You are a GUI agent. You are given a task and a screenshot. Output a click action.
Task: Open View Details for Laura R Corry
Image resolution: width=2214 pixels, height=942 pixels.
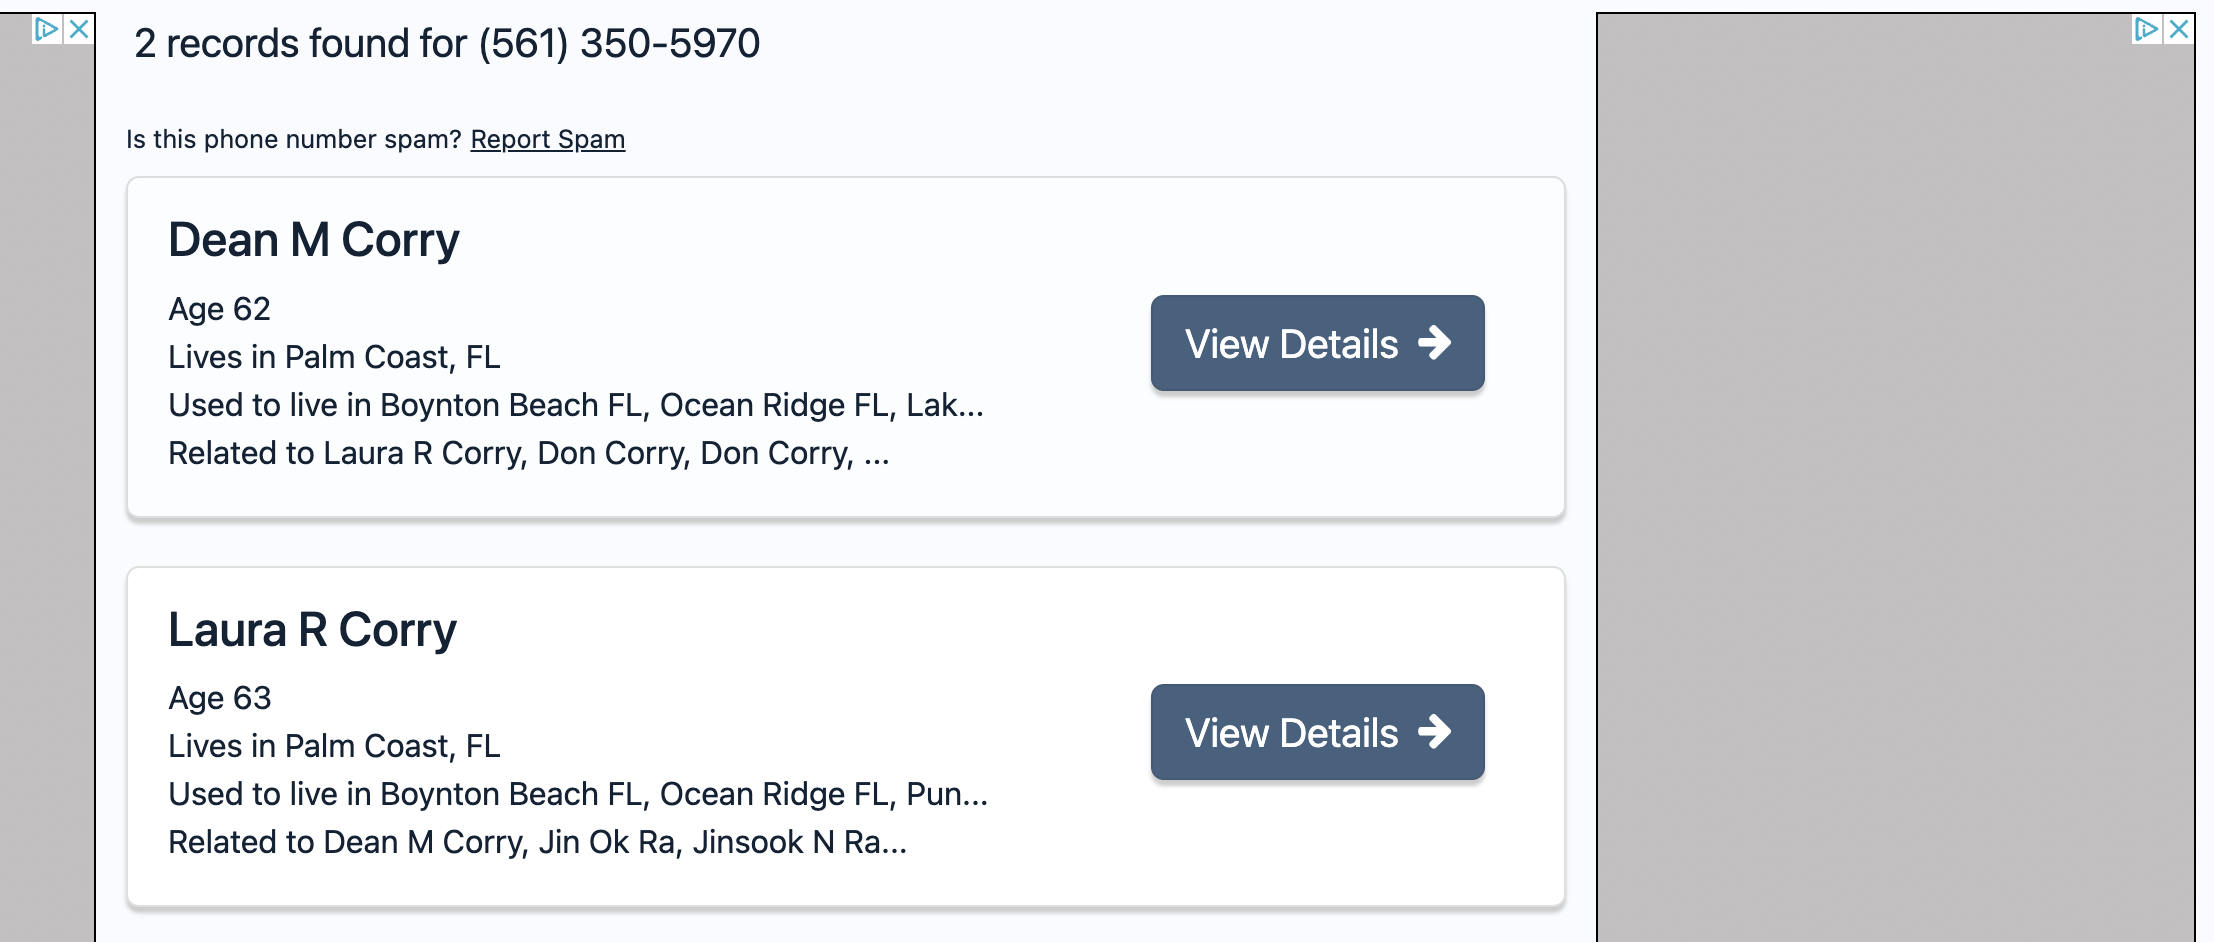pyautogui.click(x=1317, y=732)
